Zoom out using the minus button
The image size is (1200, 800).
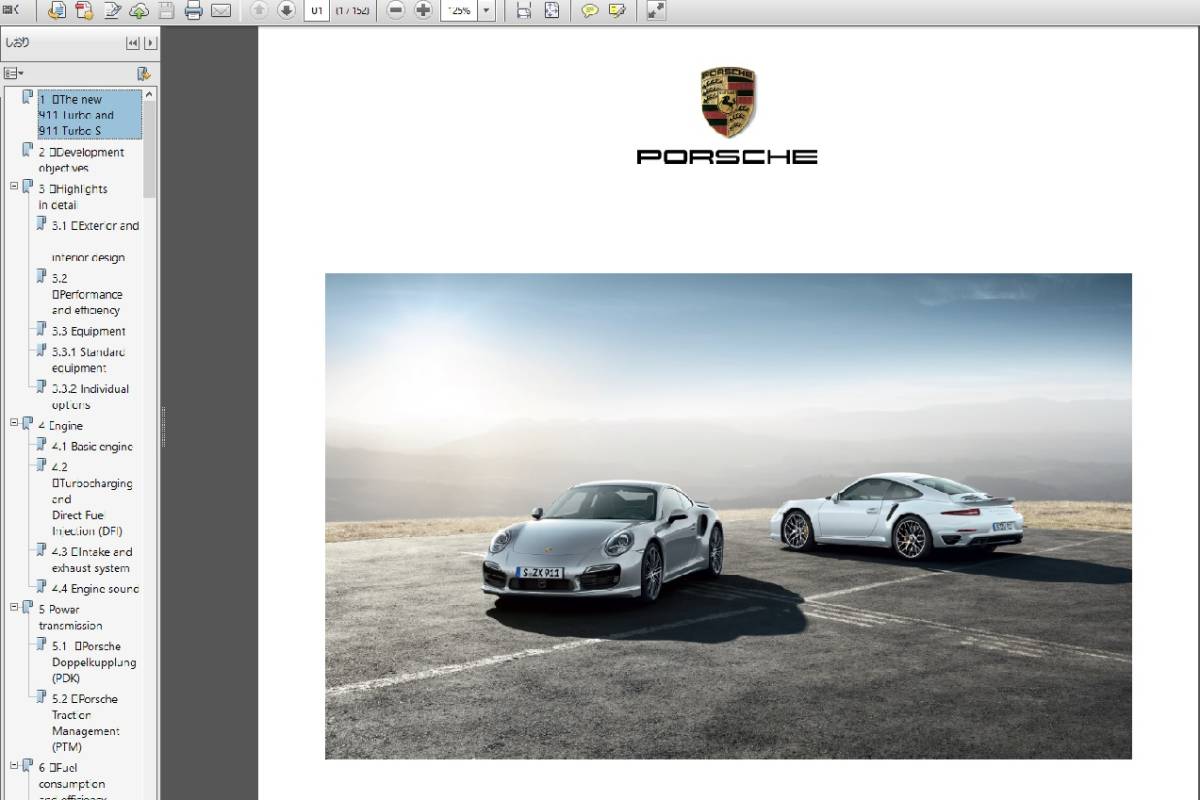tap(396, 11)
